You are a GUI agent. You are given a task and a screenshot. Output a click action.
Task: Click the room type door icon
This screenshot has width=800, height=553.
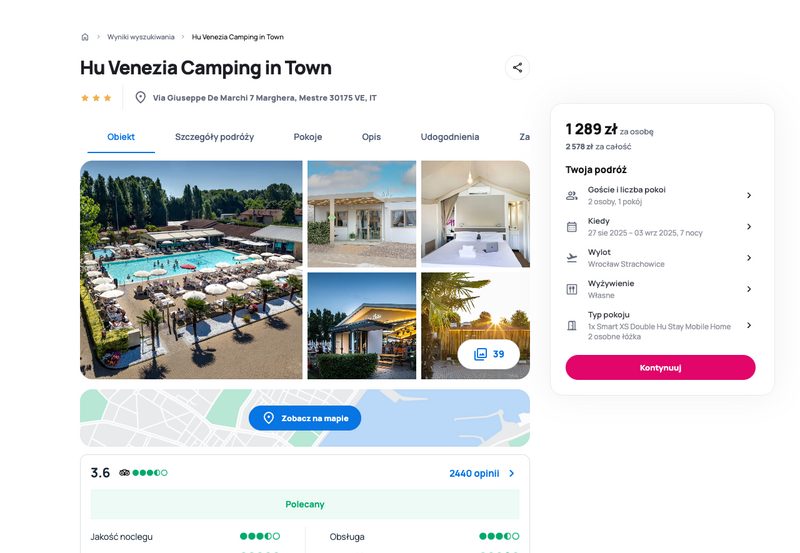point(572,325)
